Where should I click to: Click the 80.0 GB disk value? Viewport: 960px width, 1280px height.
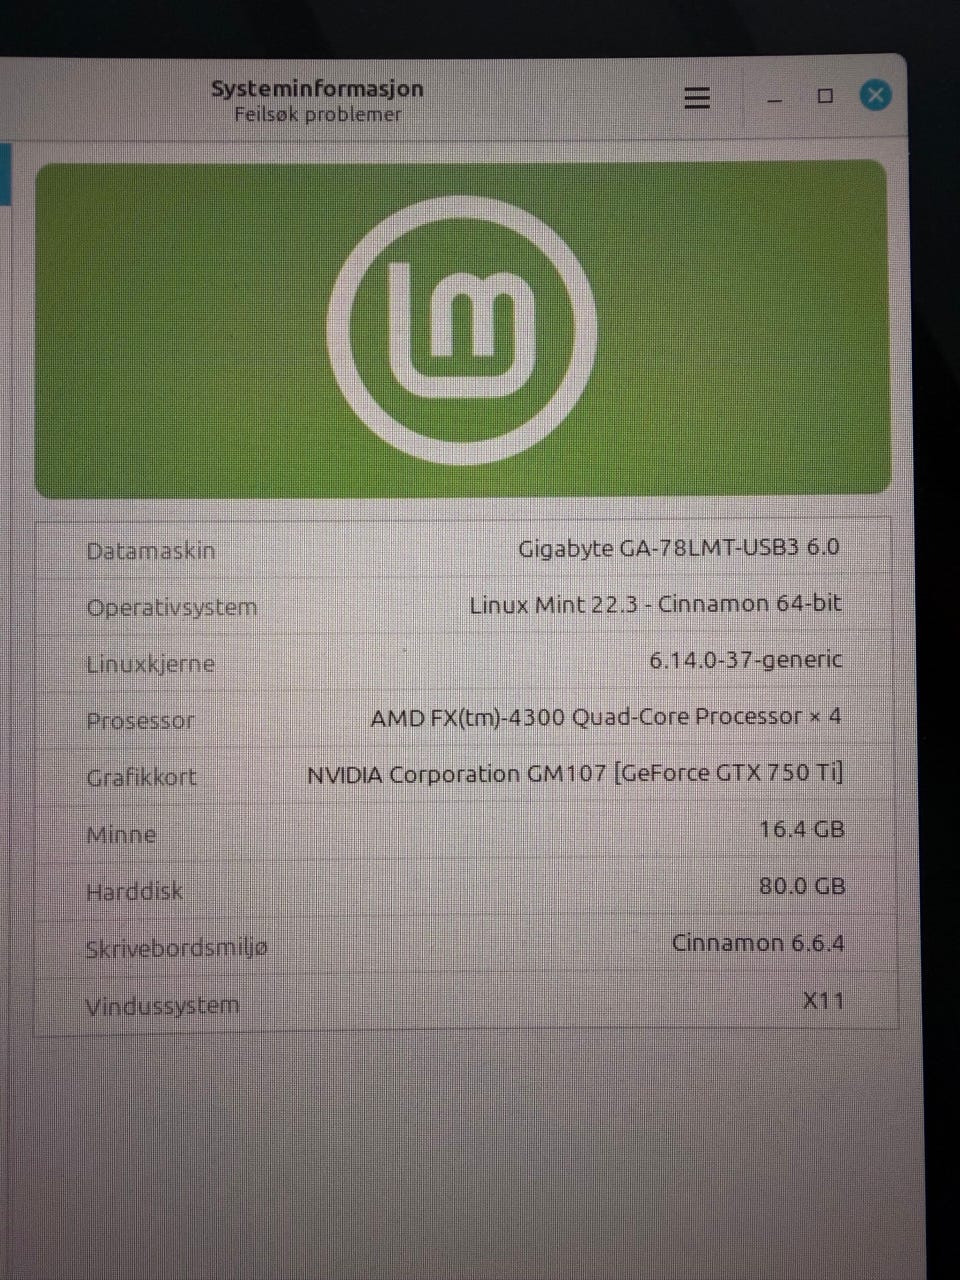[x=802, y=886]
